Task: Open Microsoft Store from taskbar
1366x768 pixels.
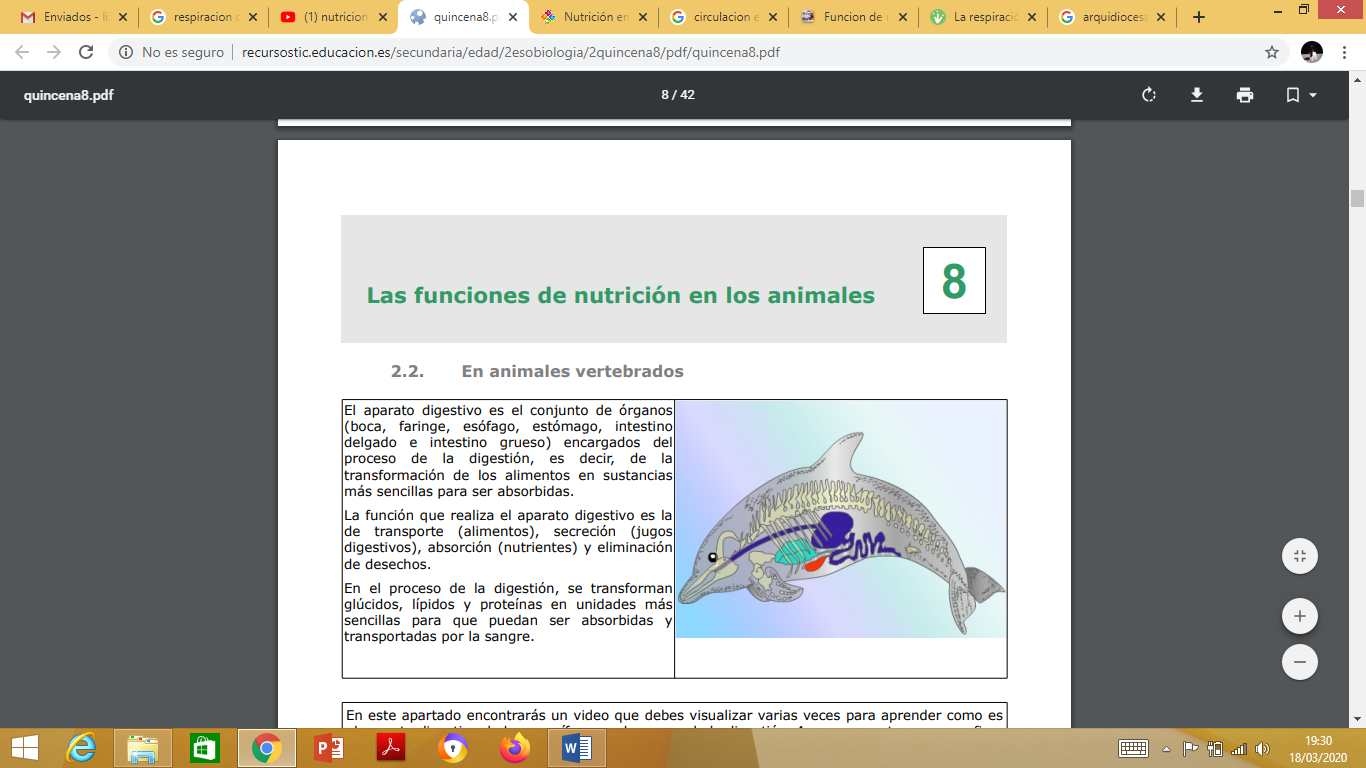Action: click(x=205, y=747)
